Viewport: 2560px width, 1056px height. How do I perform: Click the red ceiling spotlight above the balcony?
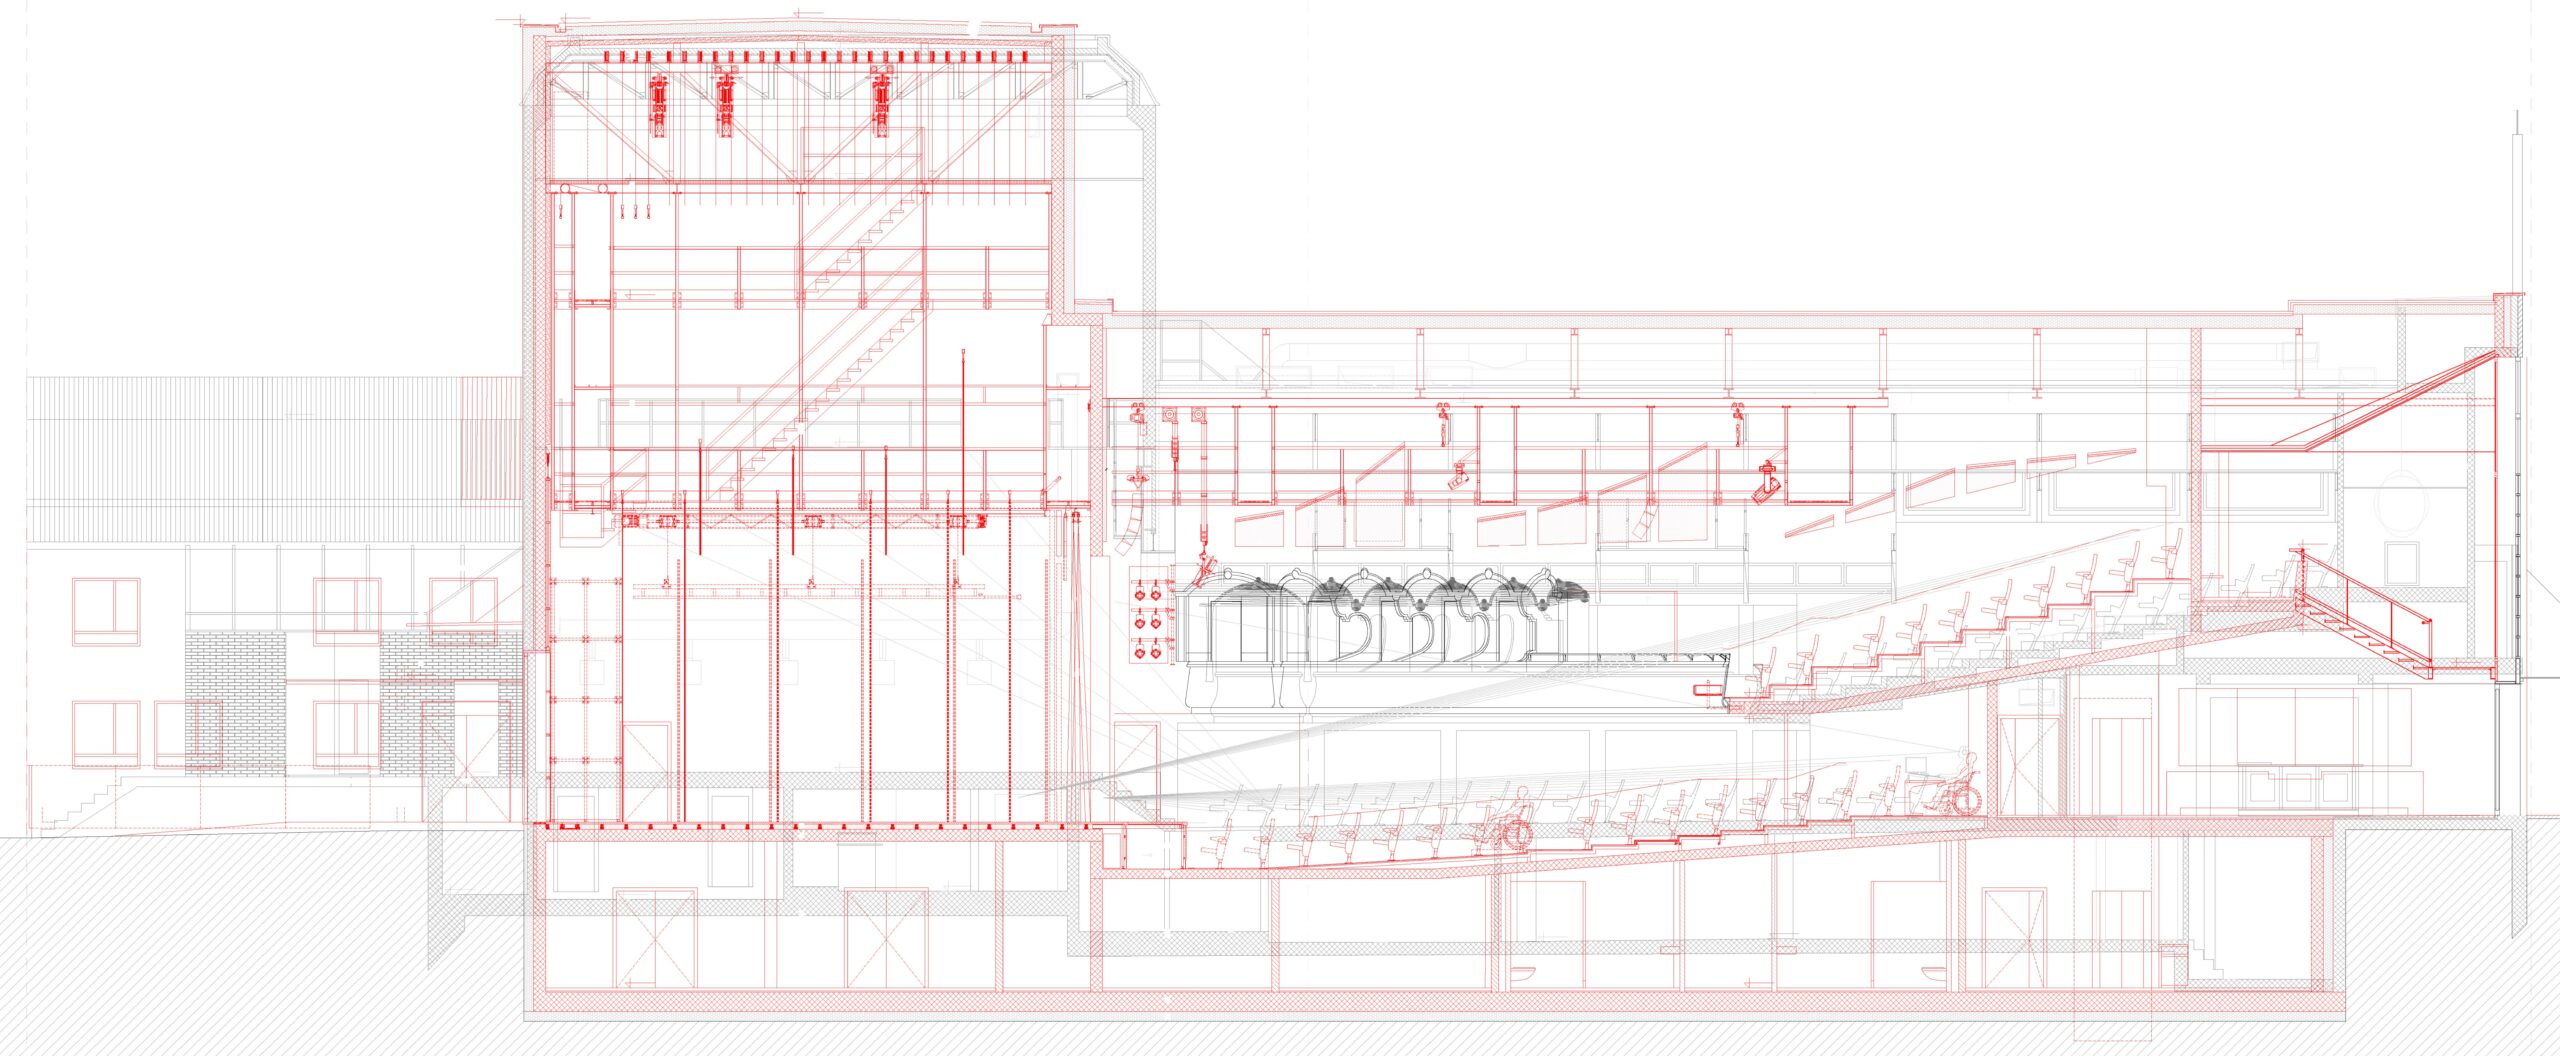pos(1768,482)
